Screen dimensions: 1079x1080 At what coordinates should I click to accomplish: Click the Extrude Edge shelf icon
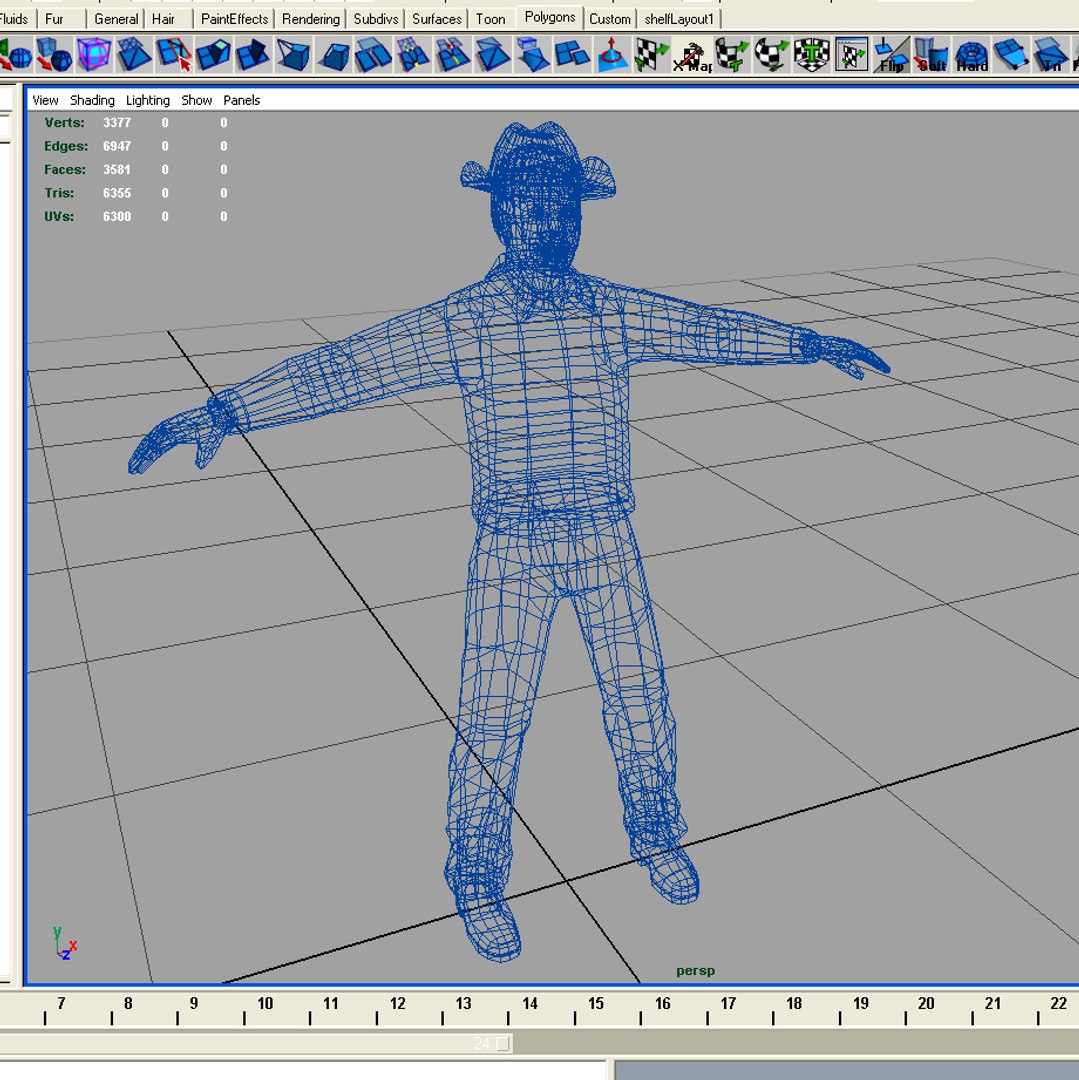[253, 55]
